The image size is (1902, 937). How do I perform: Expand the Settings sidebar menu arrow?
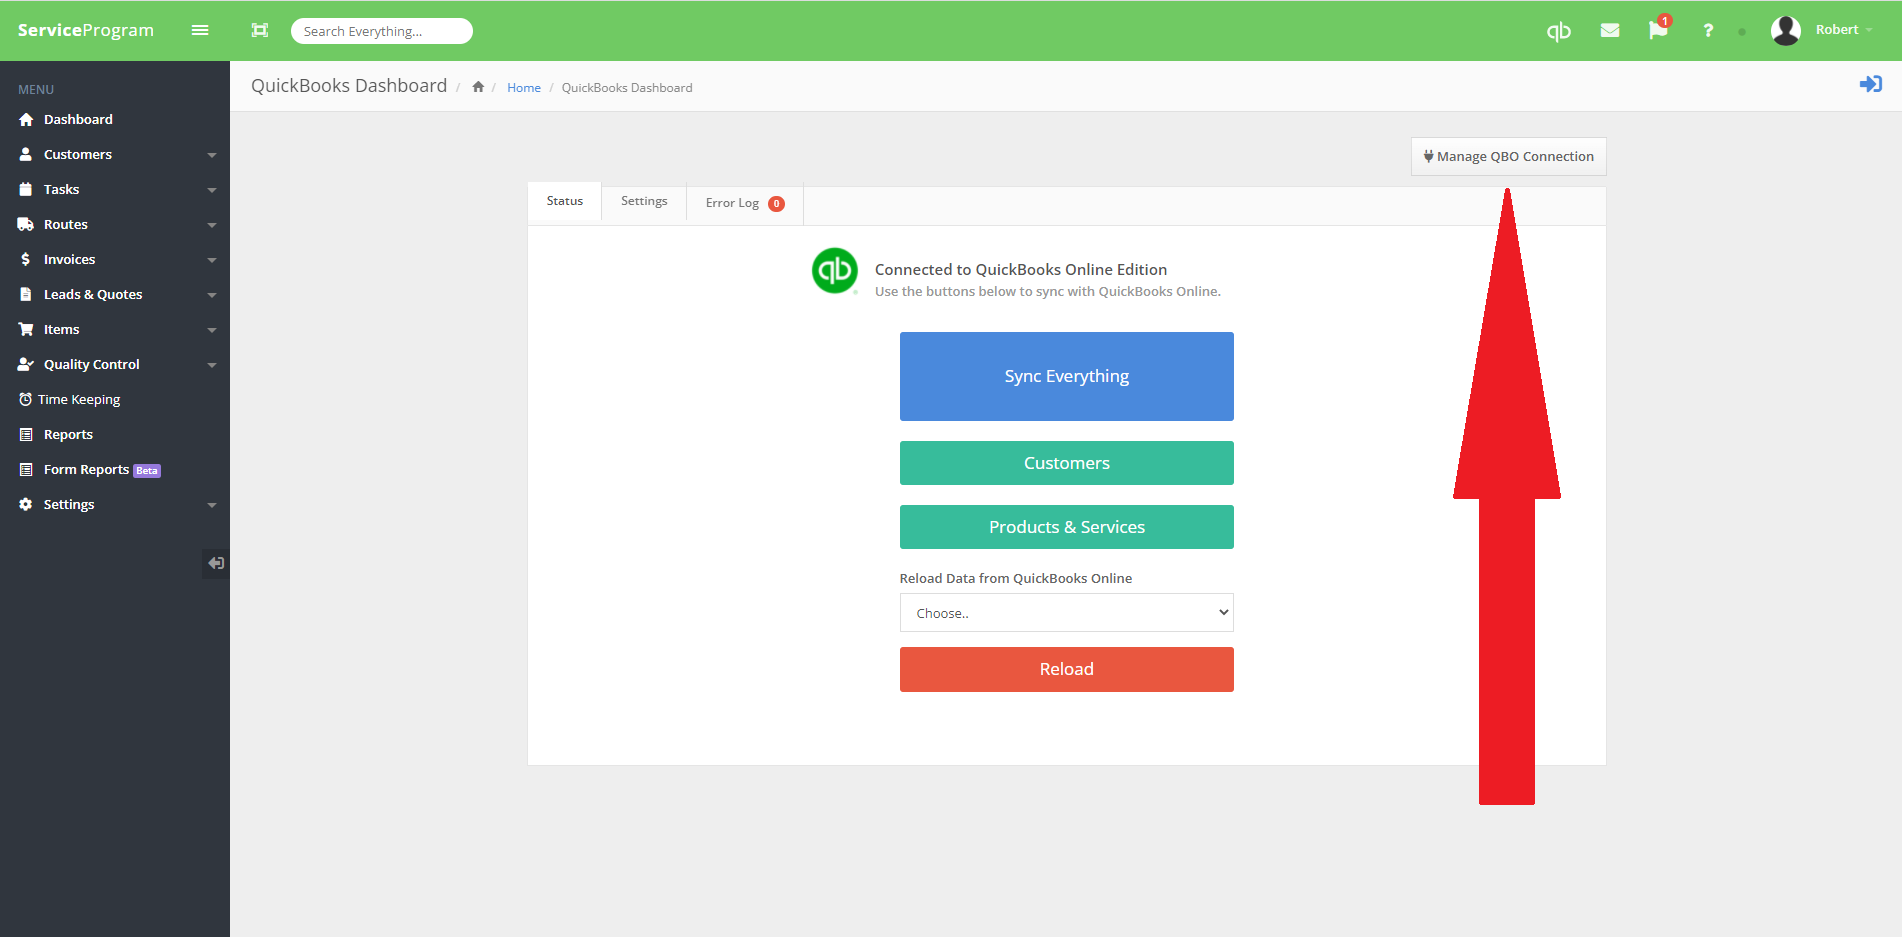[212, 505]
